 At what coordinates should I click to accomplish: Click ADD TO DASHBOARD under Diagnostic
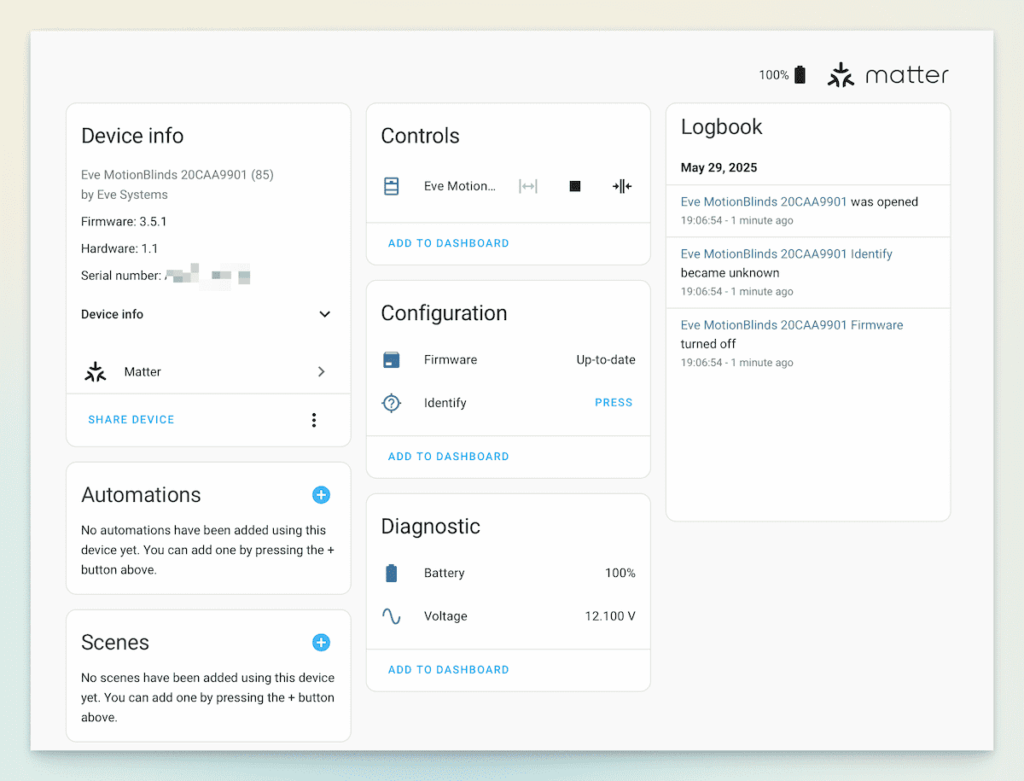tap(448, 669)
